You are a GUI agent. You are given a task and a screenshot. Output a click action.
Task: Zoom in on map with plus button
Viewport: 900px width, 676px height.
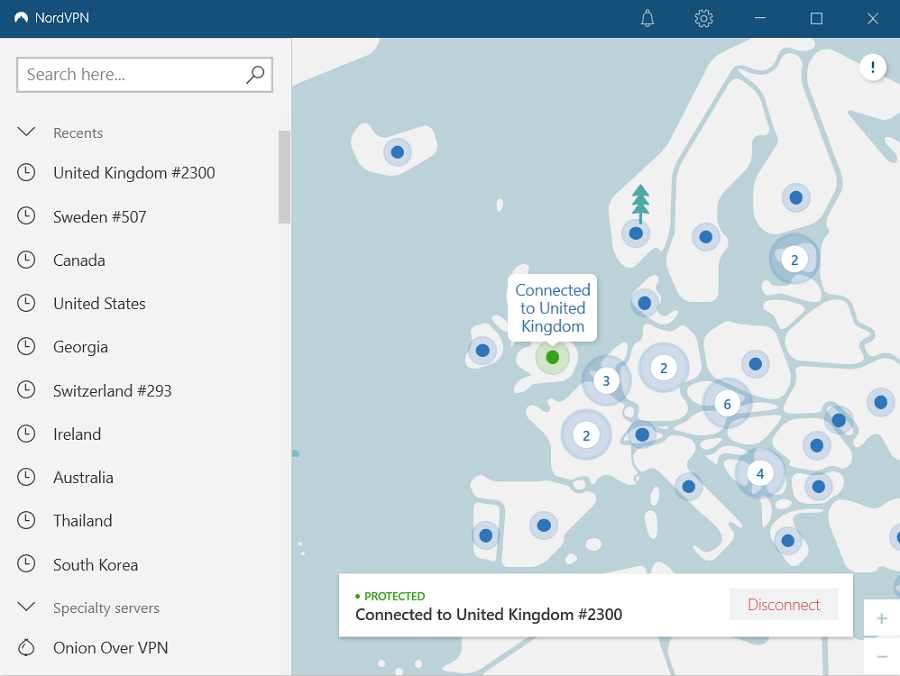pyautogui.click(x=881, y=619)
